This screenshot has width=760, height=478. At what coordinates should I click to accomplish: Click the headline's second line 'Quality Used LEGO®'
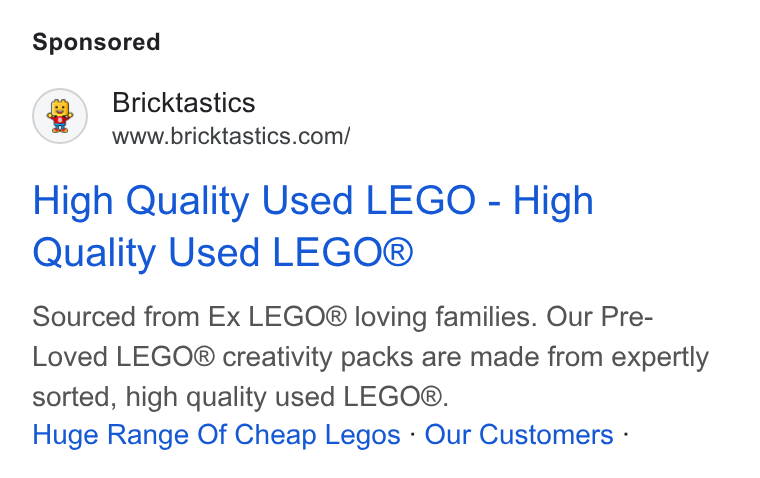(223, 253)
